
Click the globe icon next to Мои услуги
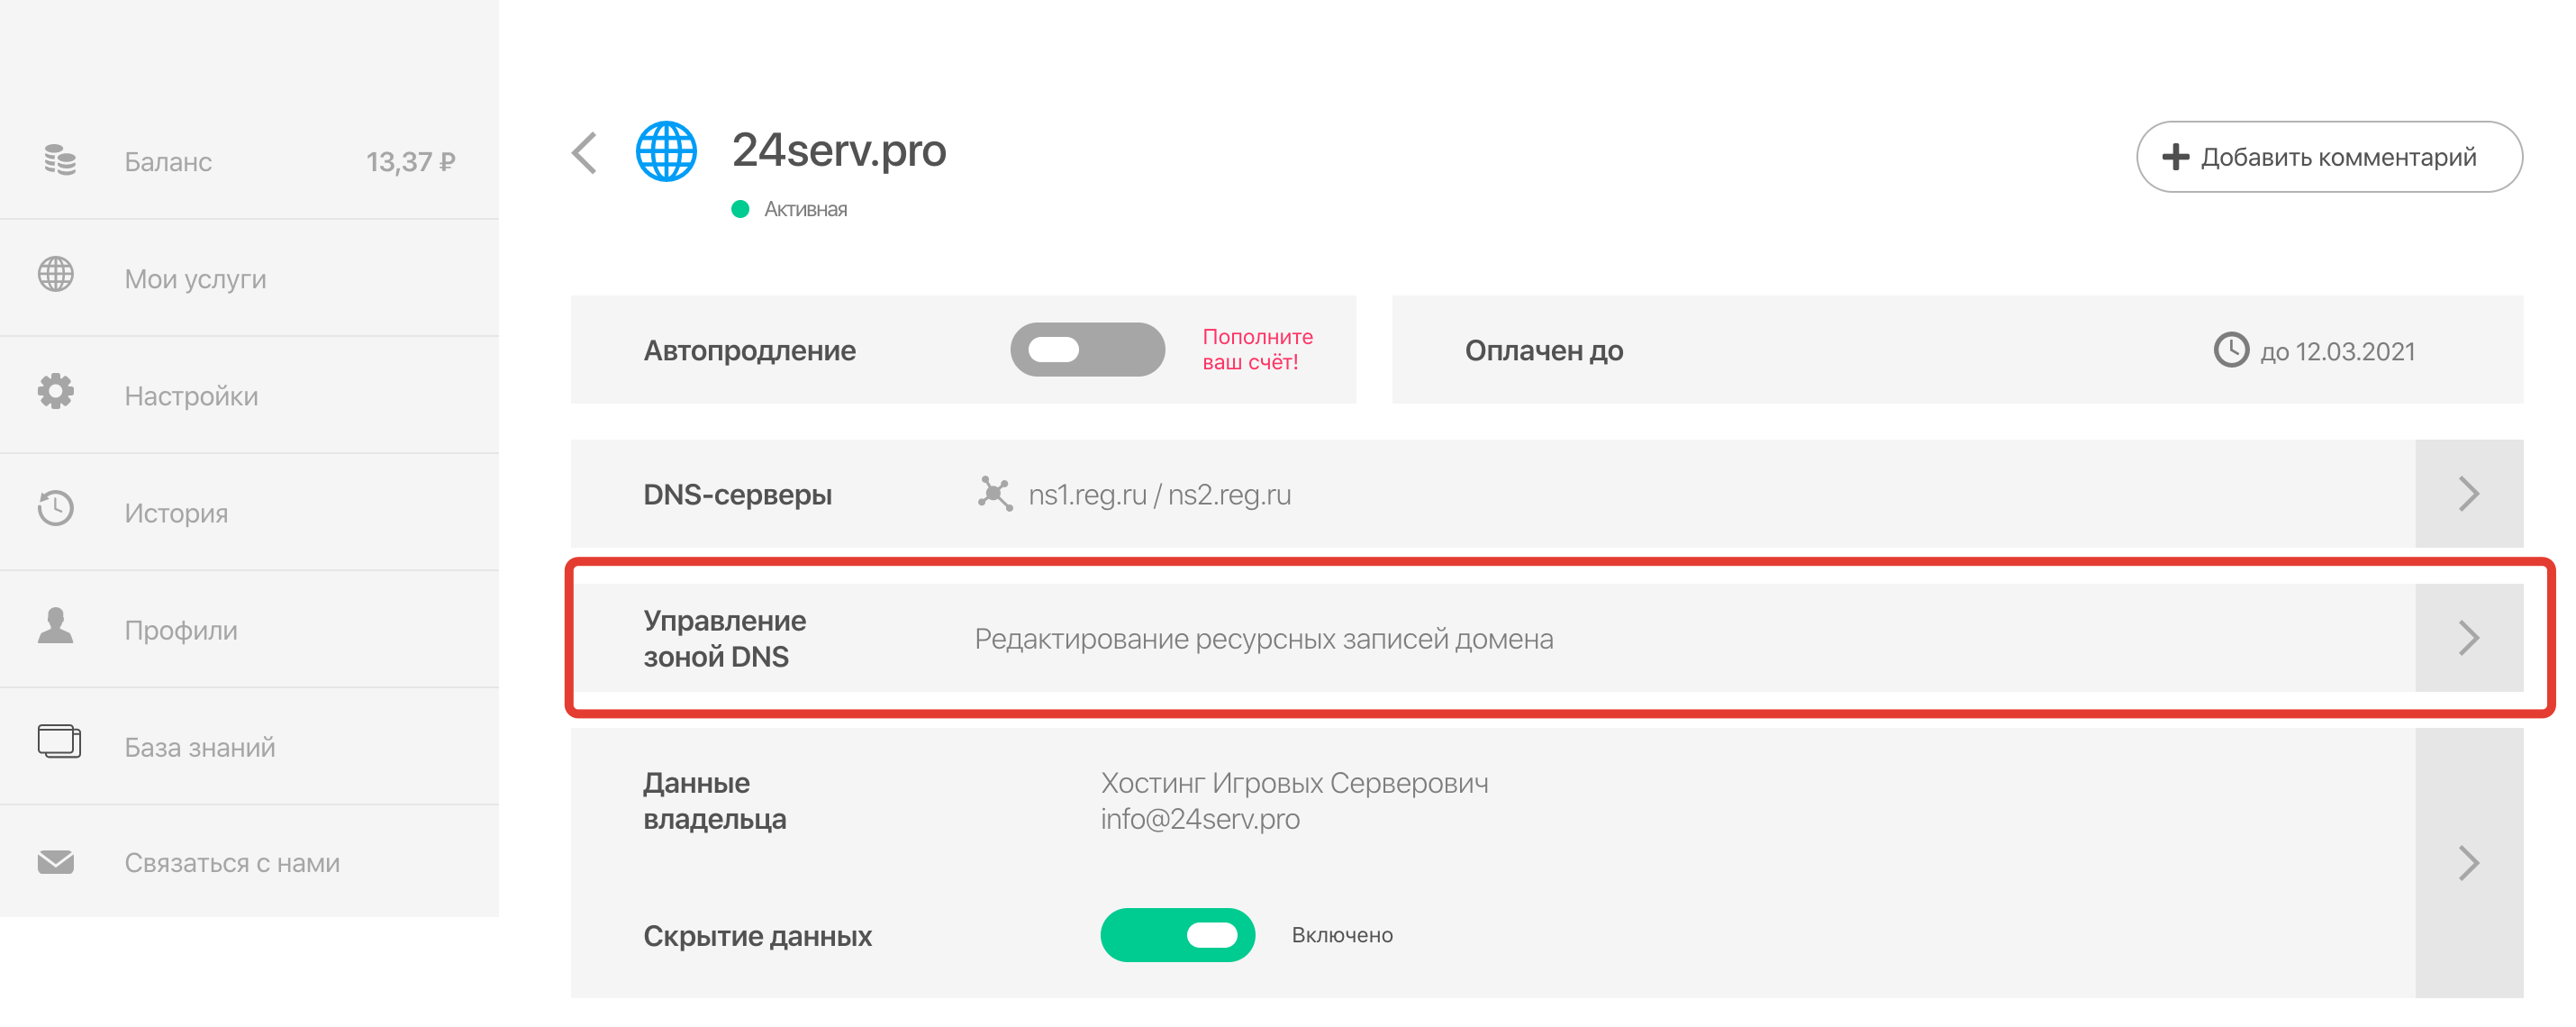(56, 275)
